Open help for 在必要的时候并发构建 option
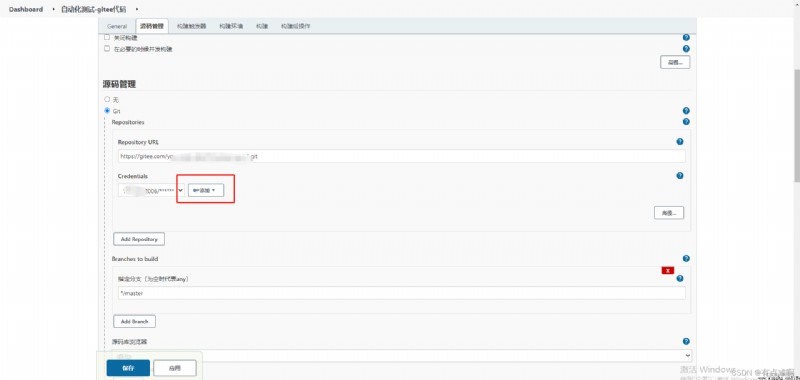 [x=686, y=49]
